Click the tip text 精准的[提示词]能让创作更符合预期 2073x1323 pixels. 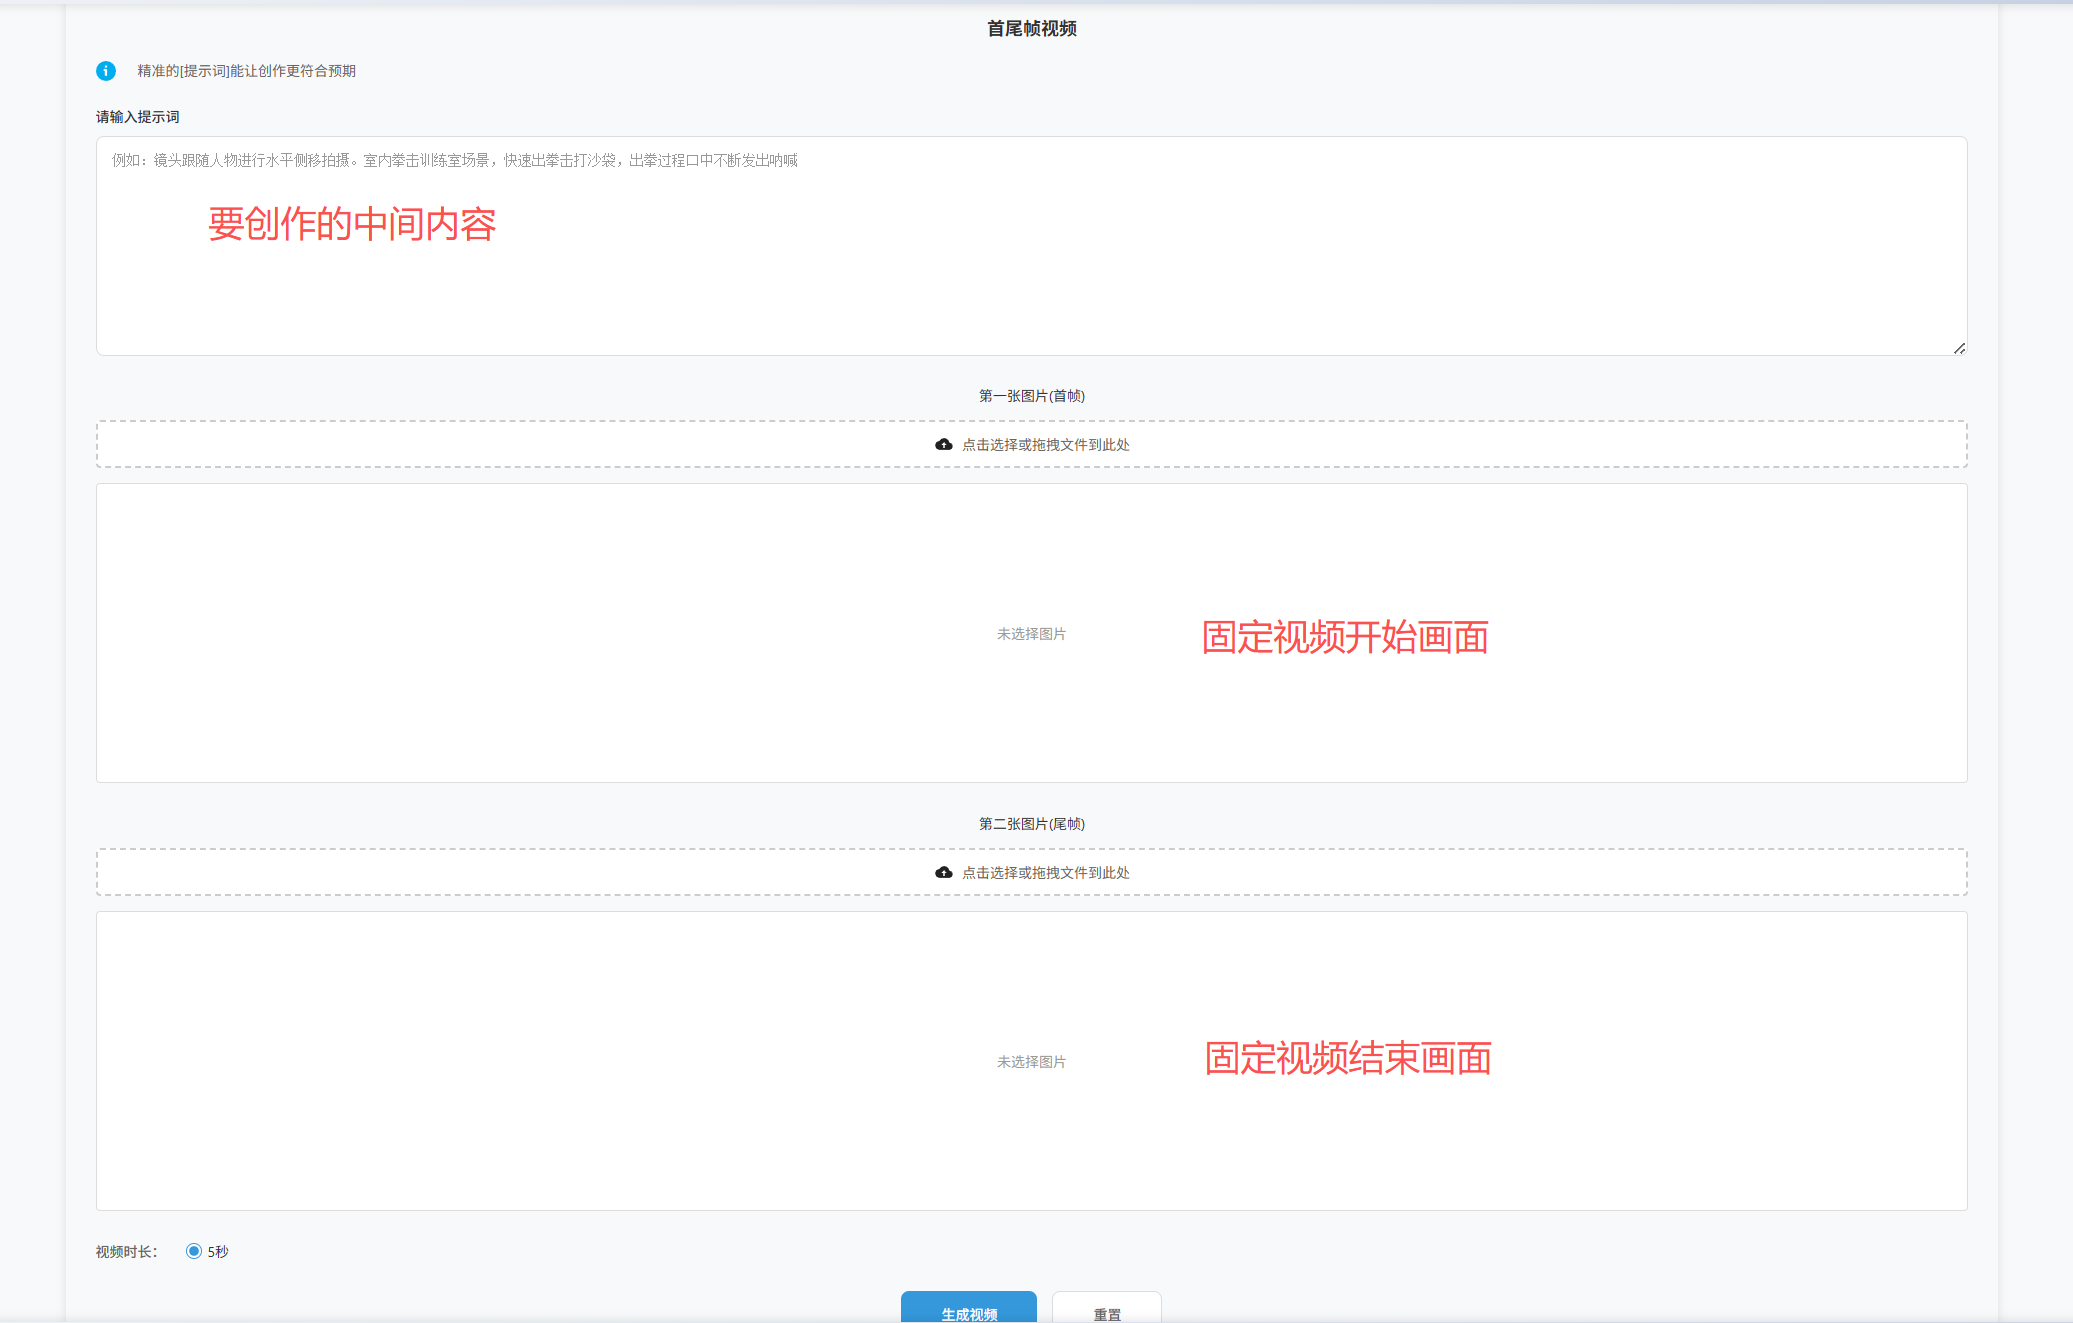(246, 71)
